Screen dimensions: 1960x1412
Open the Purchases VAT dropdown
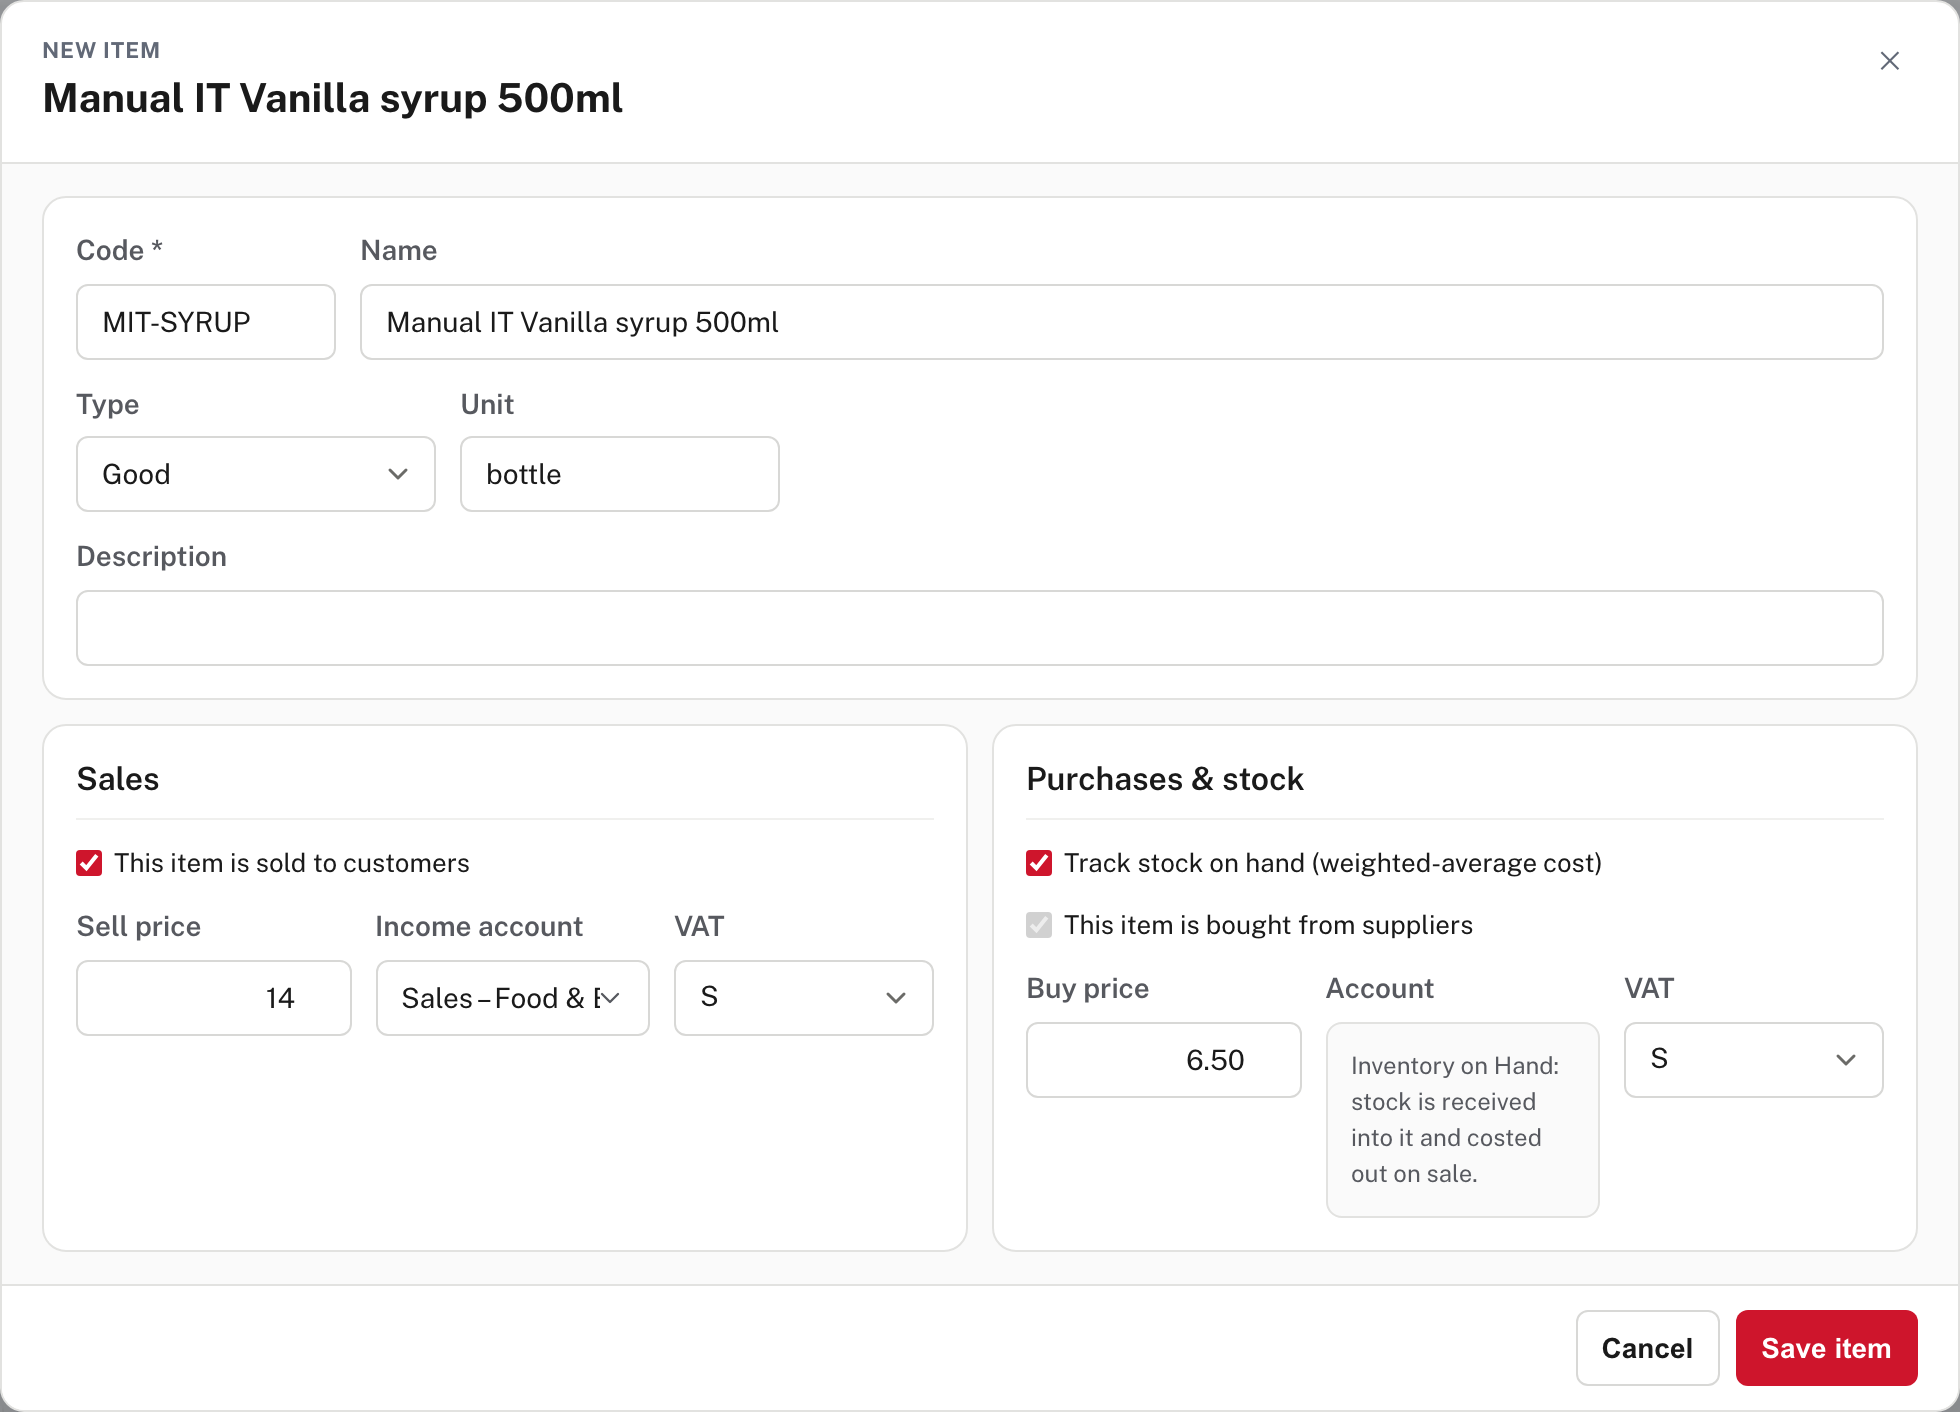click(x=1754, y=1060)
